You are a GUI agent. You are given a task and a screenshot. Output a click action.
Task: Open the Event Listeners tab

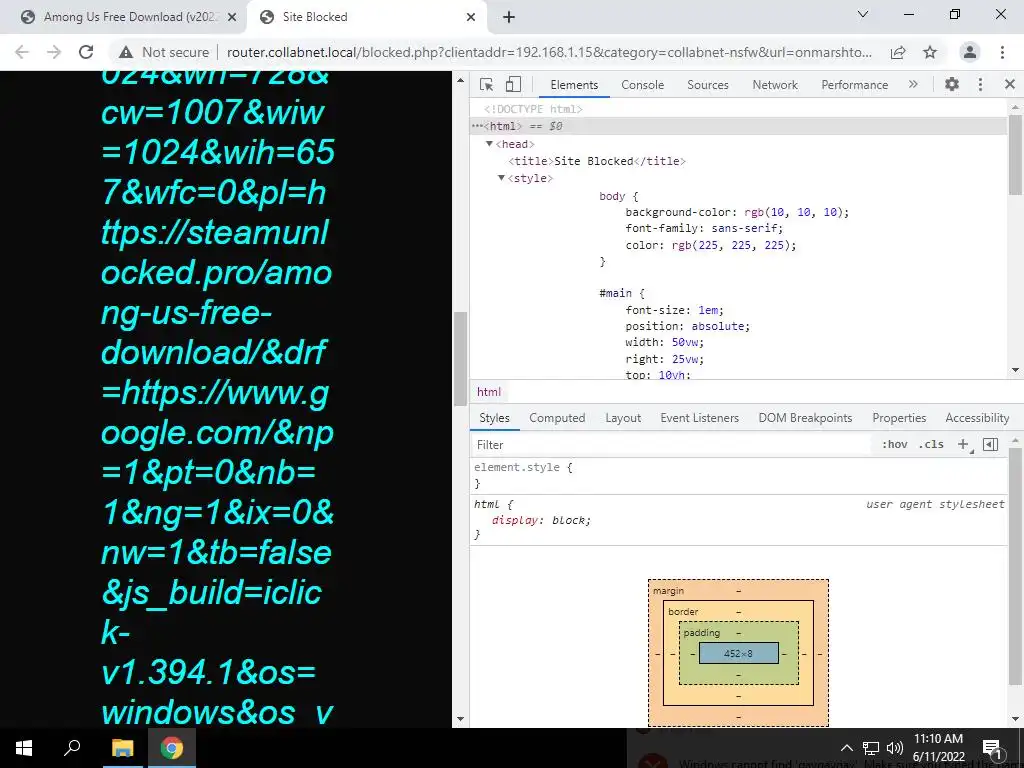[x=699, y=418]
